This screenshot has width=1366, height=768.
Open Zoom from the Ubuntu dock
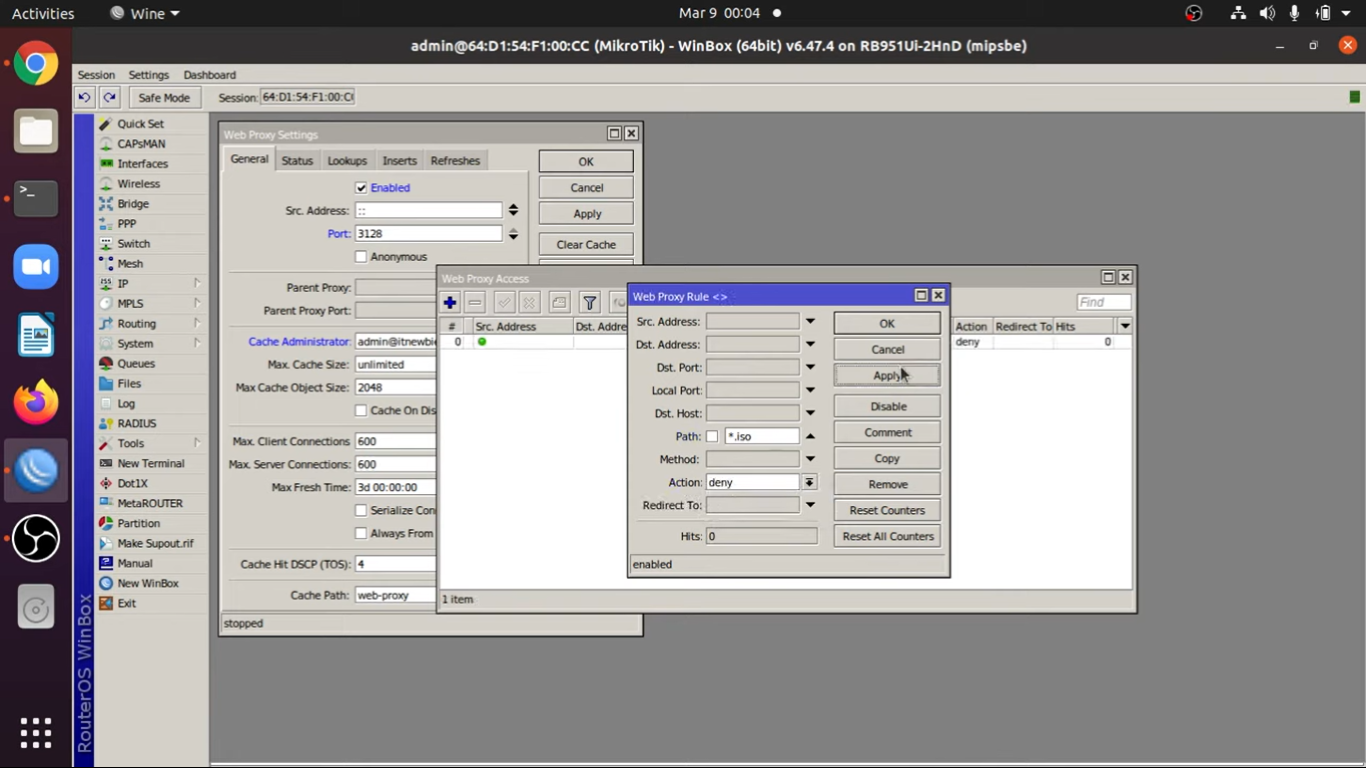coord(36,267)
